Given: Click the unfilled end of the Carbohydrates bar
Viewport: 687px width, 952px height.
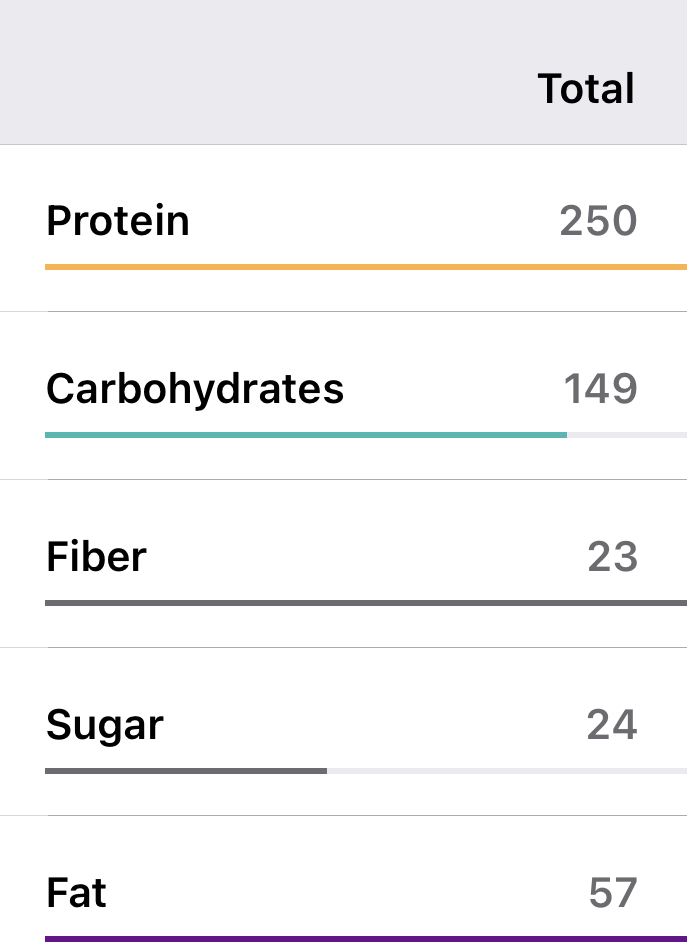Looking at the screenshot, I should 627,435.
